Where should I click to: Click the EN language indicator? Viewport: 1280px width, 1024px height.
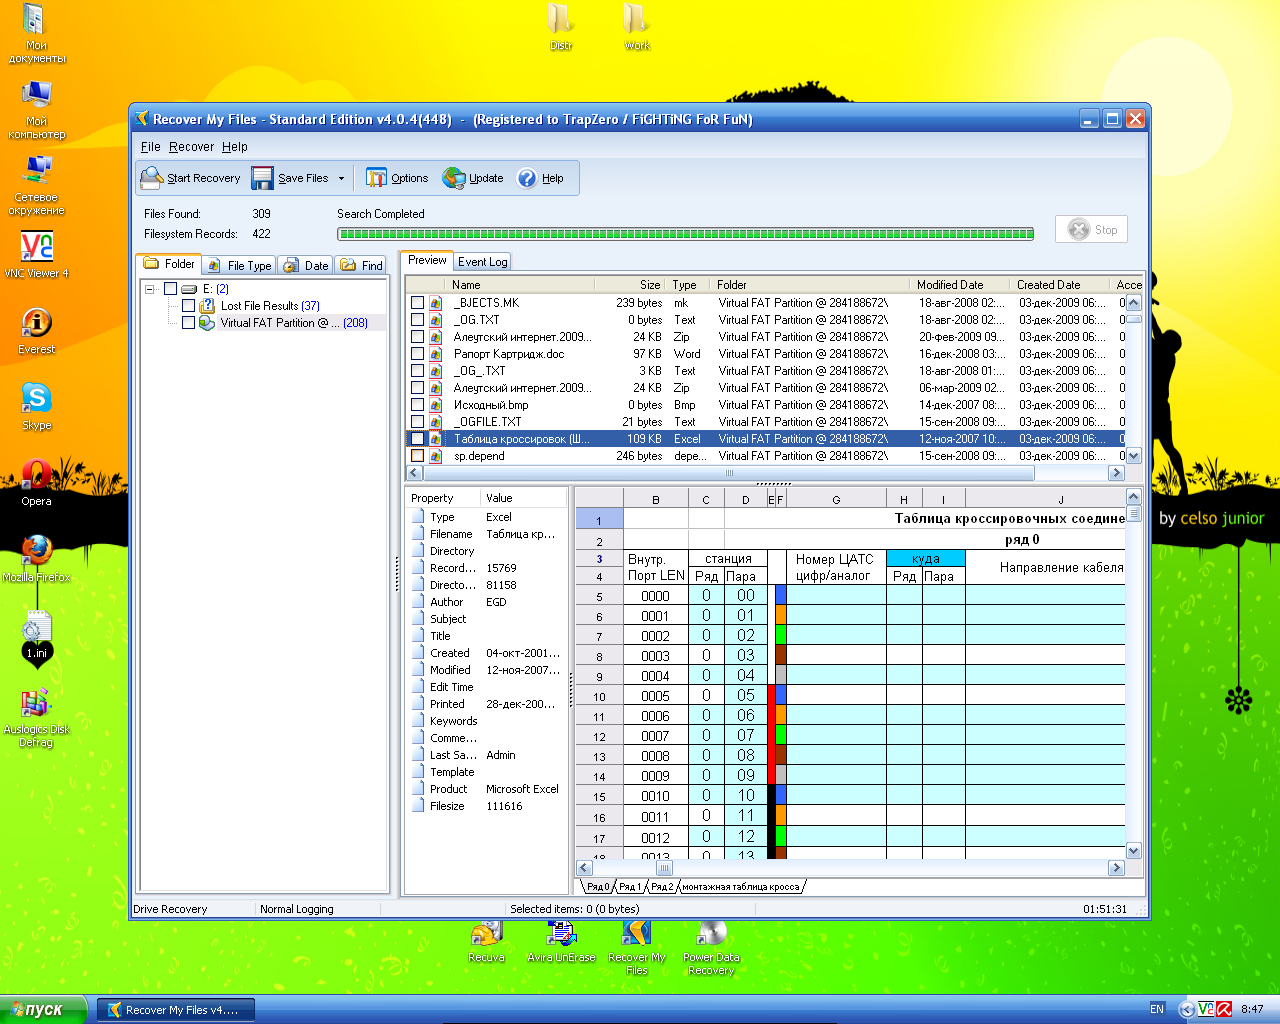1157,1009
